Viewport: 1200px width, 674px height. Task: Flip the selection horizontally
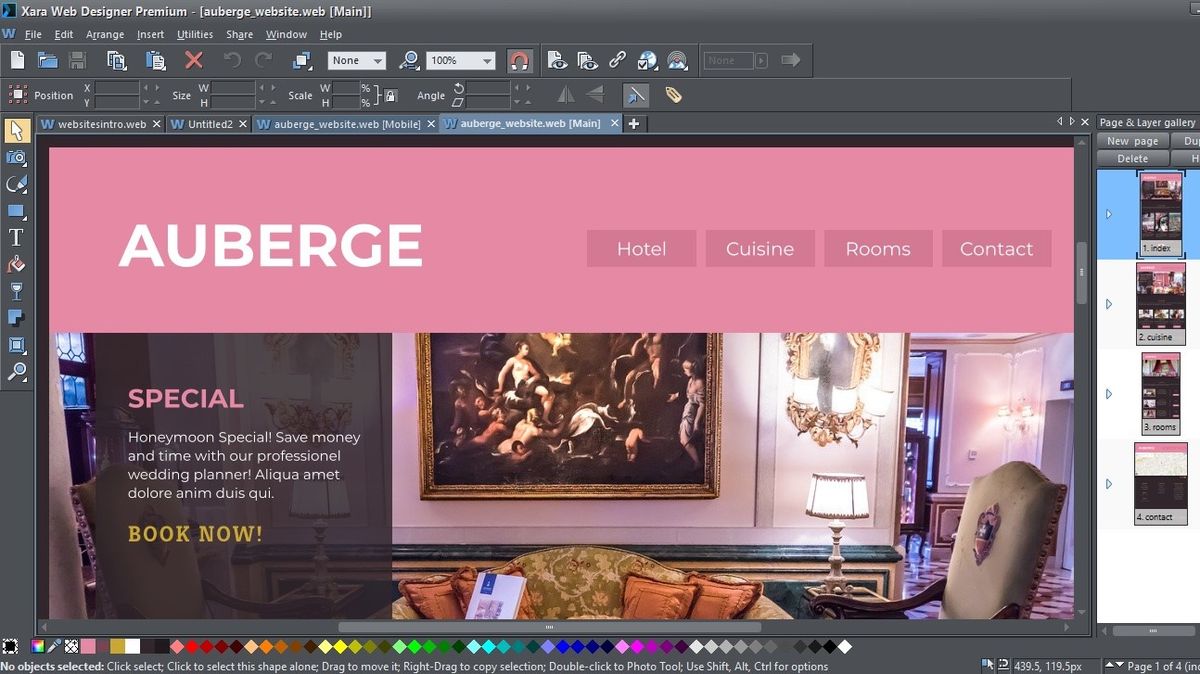565,95
